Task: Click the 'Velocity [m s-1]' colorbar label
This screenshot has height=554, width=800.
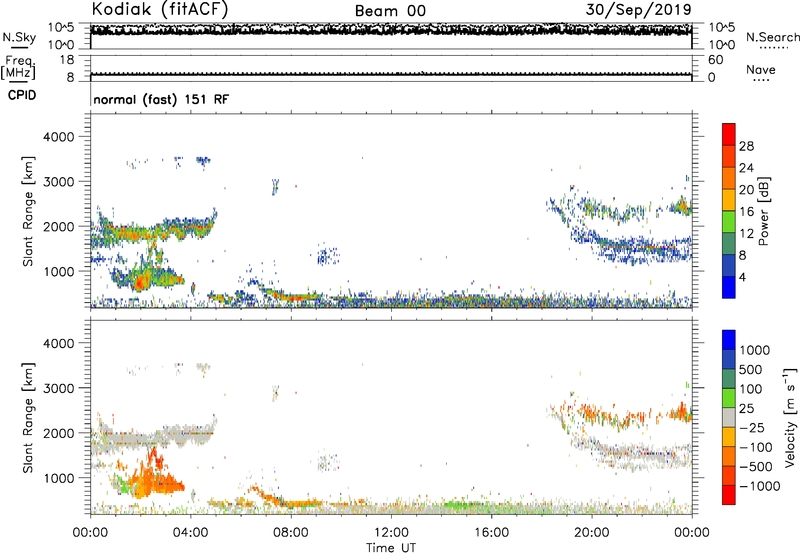Action: [x=790, y=417]
